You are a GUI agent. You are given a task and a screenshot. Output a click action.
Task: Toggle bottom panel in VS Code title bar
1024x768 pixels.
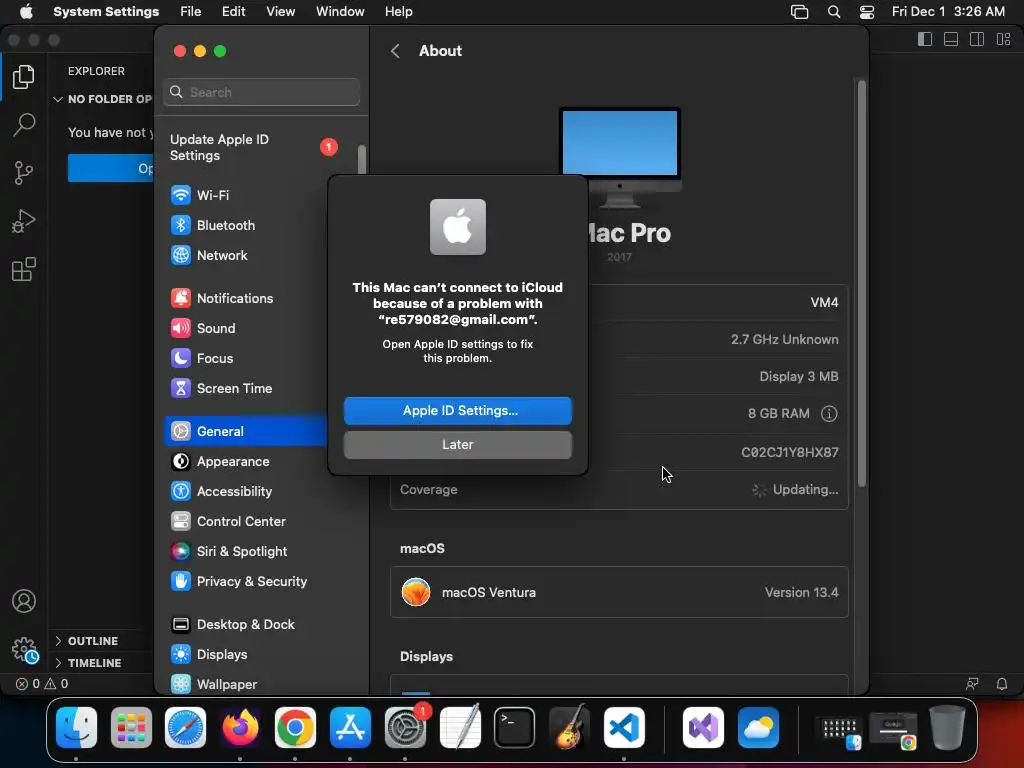951,39
